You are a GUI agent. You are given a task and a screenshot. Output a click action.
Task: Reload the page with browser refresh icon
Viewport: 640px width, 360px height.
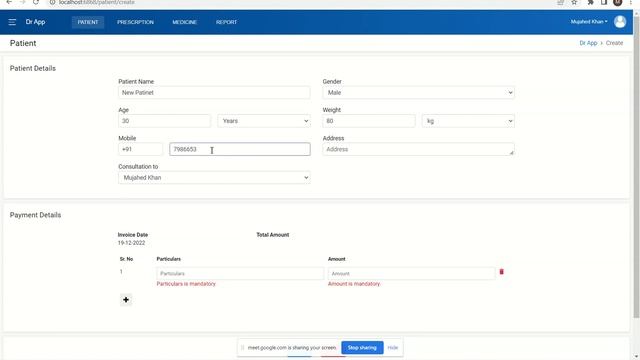click(36, 2)
